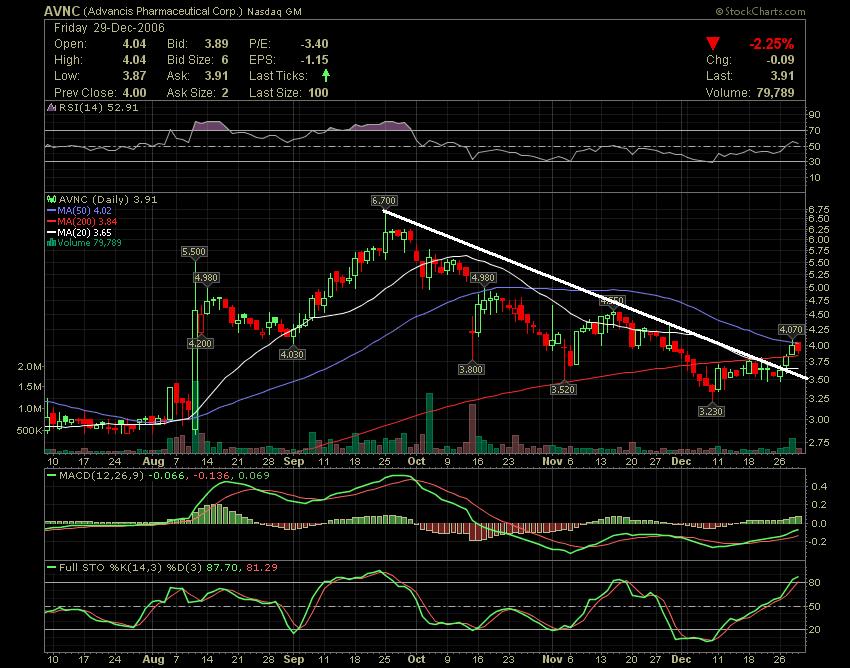Image resolution: width=850 pixels, height=668 pixels.
Task: Click the Last value 3.91 top right
Action: [782, 75]
